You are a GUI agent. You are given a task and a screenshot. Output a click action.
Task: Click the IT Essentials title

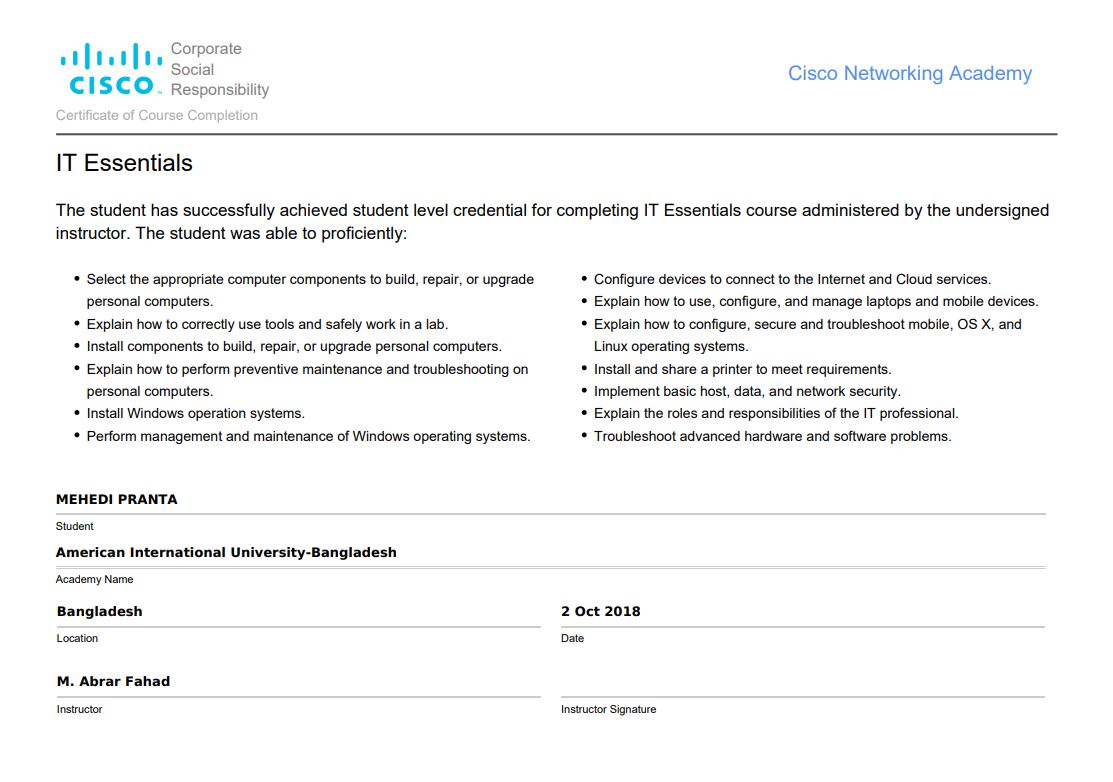[124, 163]
